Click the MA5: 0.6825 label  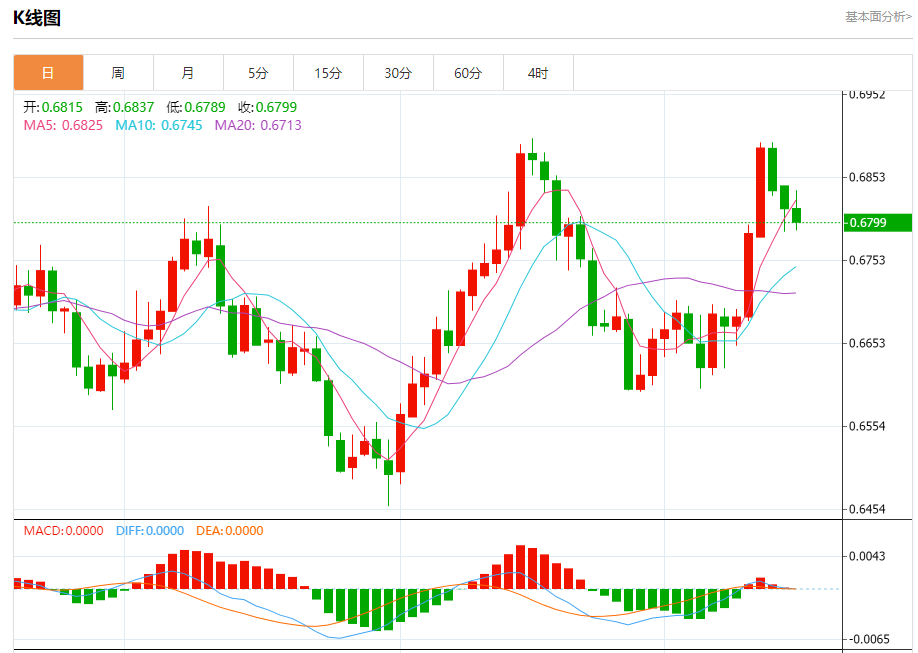click(x=63, y=125)
